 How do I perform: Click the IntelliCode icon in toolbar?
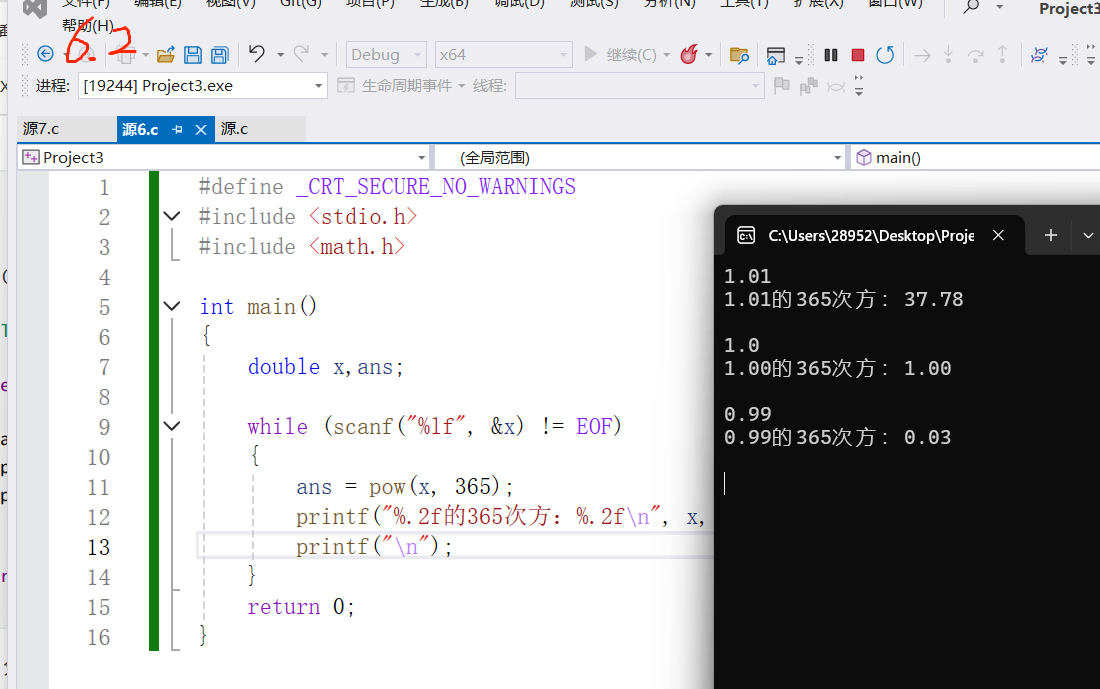[x=1039, y=55]
